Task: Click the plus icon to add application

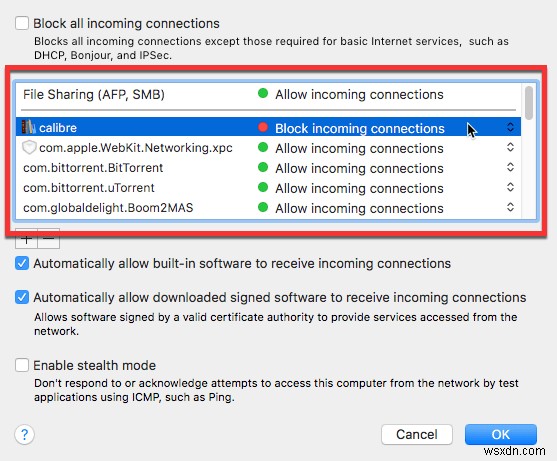Action: [26, 239]
